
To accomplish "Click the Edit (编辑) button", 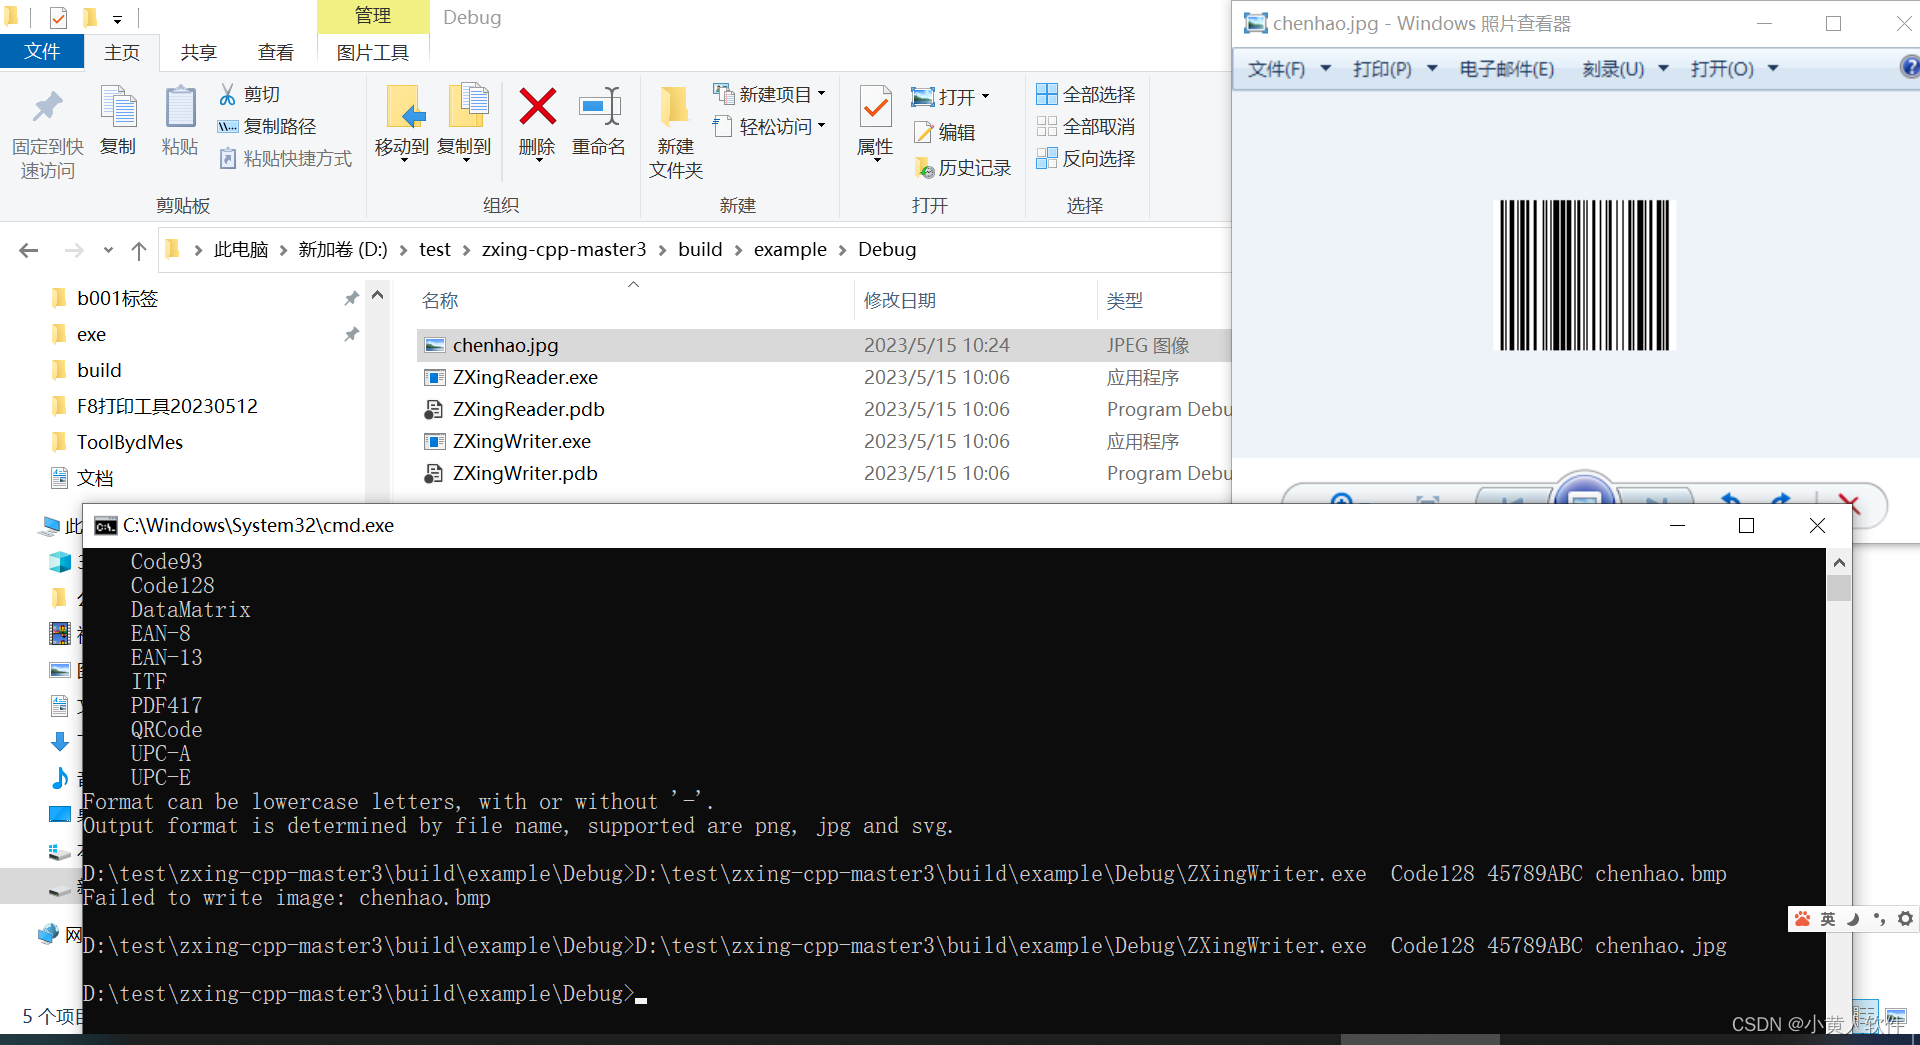I will (944, 132).
